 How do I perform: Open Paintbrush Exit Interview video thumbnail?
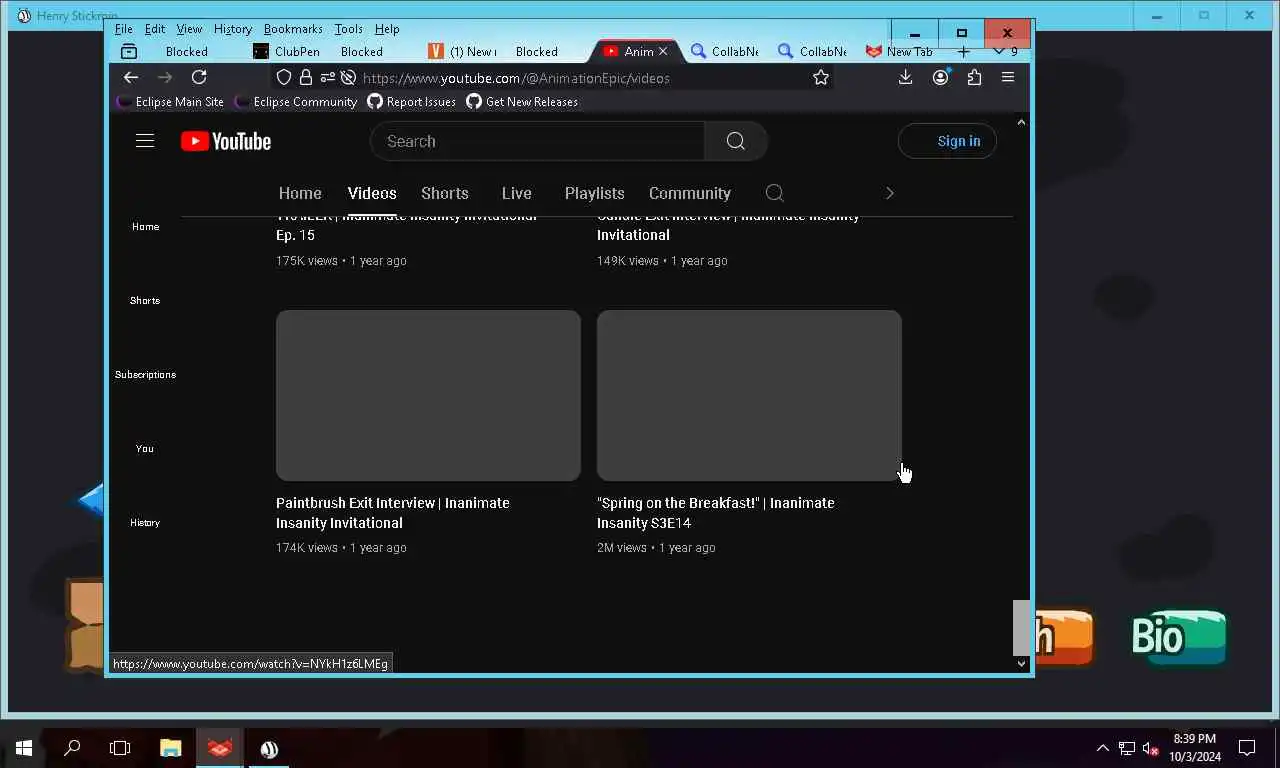click(428, 395)
